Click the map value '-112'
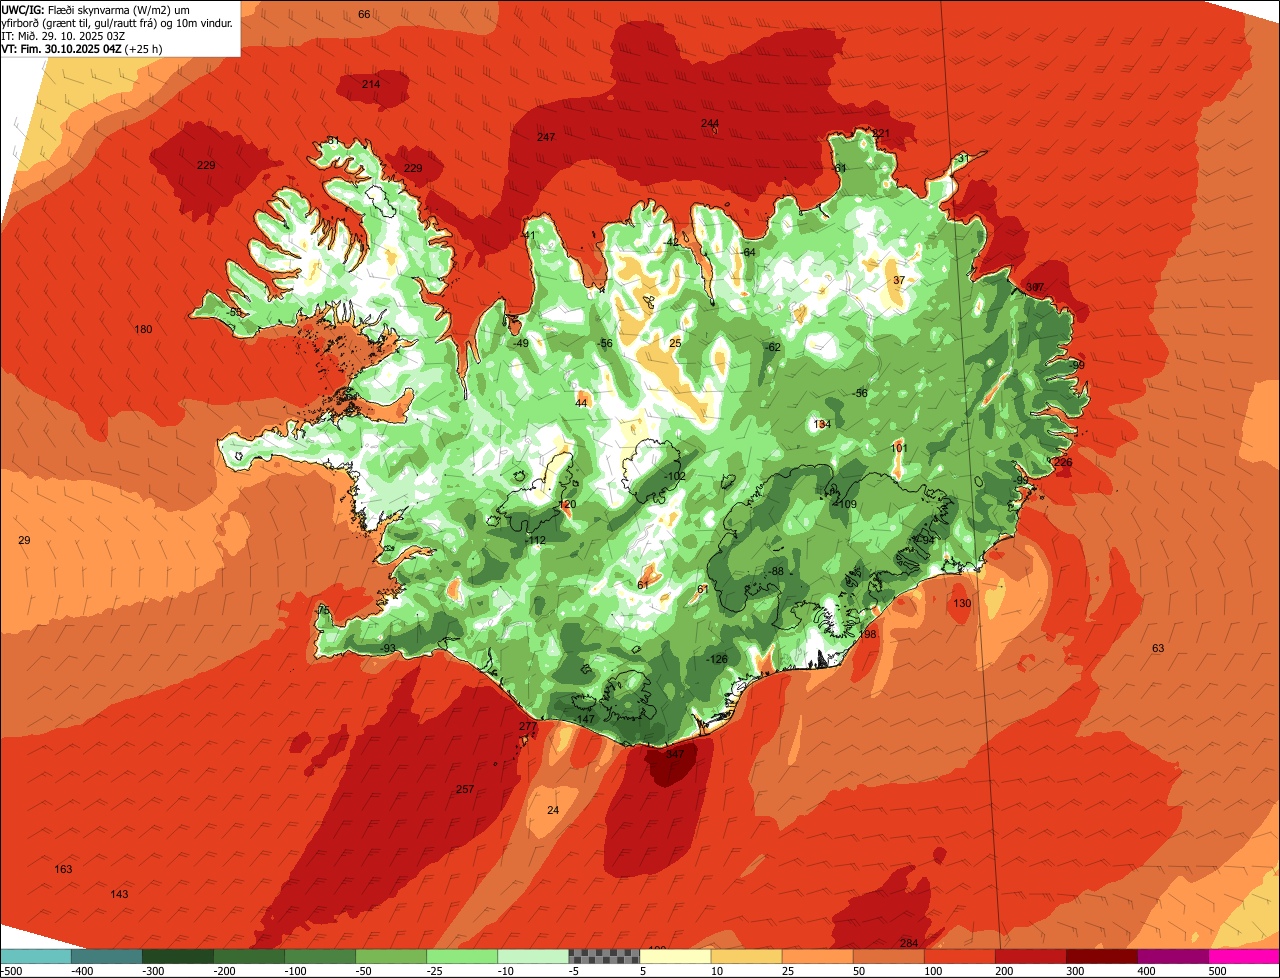Image resolution: width=1280 pixels, height=978 pixels. (x=536, y=540)
